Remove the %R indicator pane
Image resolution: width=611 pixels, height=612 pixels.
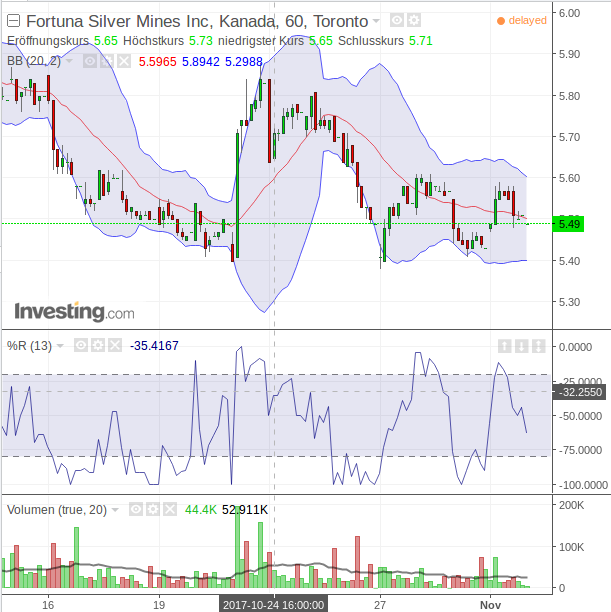[x=114, y=346]
